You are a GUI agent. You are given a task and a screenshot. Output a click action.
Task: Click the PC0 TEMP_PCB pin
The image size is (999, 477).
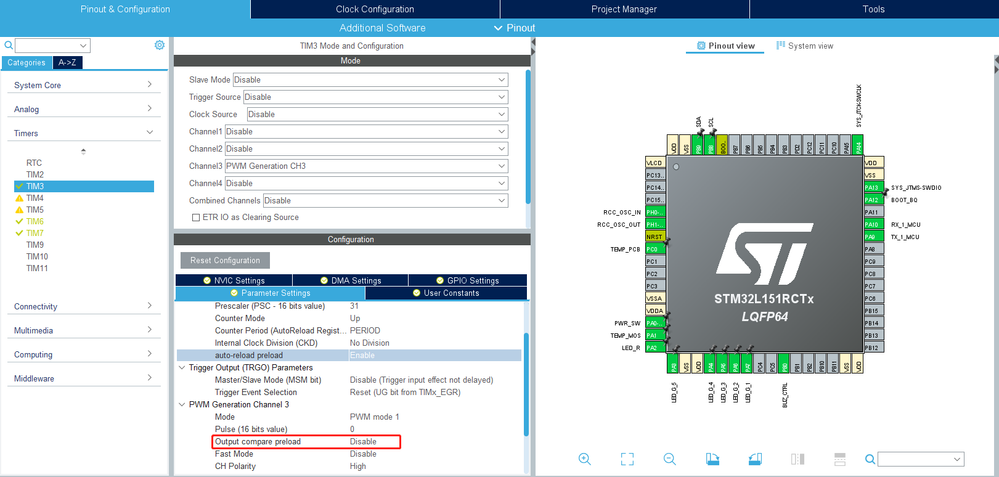click(655, 249)
